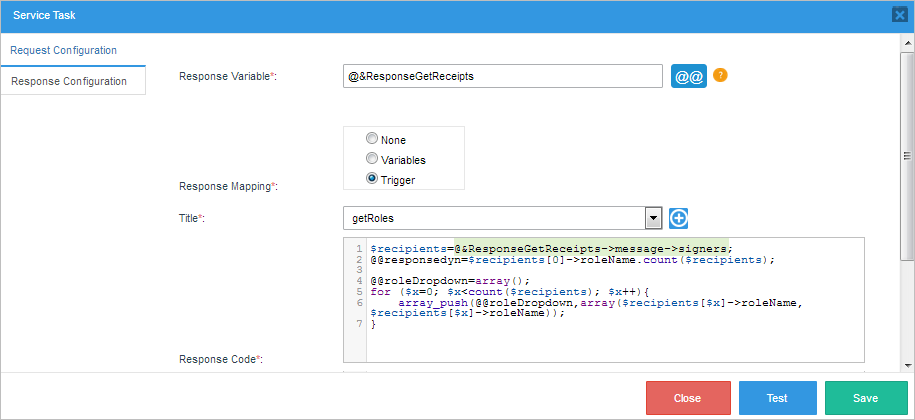Click inside the Response Variable text field
The image size is (915, 420).
tap(502, 76)
